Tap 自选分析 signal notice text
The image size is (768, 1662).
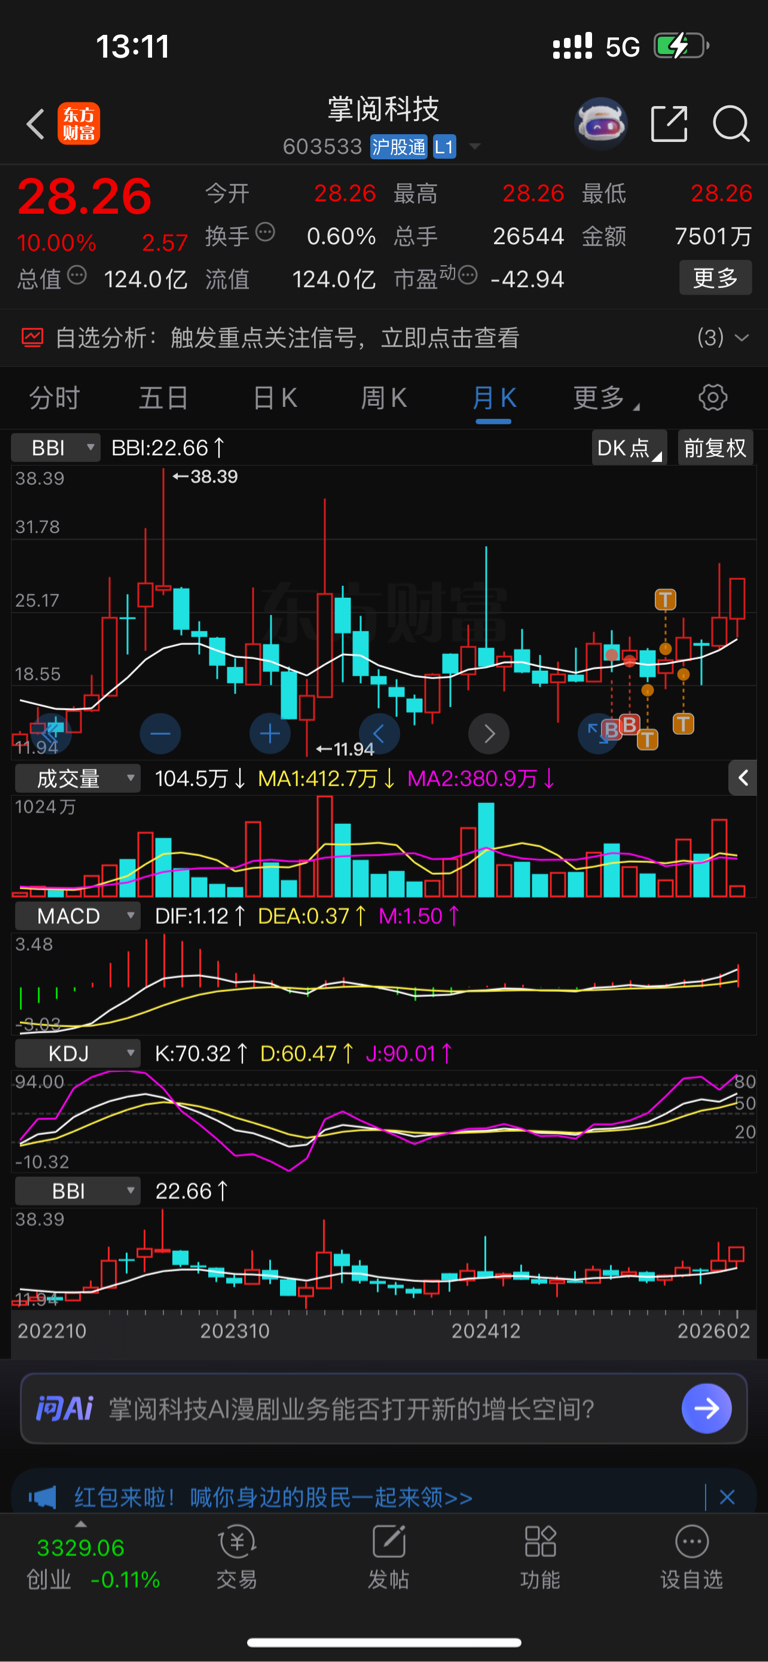tap(287, 338)
